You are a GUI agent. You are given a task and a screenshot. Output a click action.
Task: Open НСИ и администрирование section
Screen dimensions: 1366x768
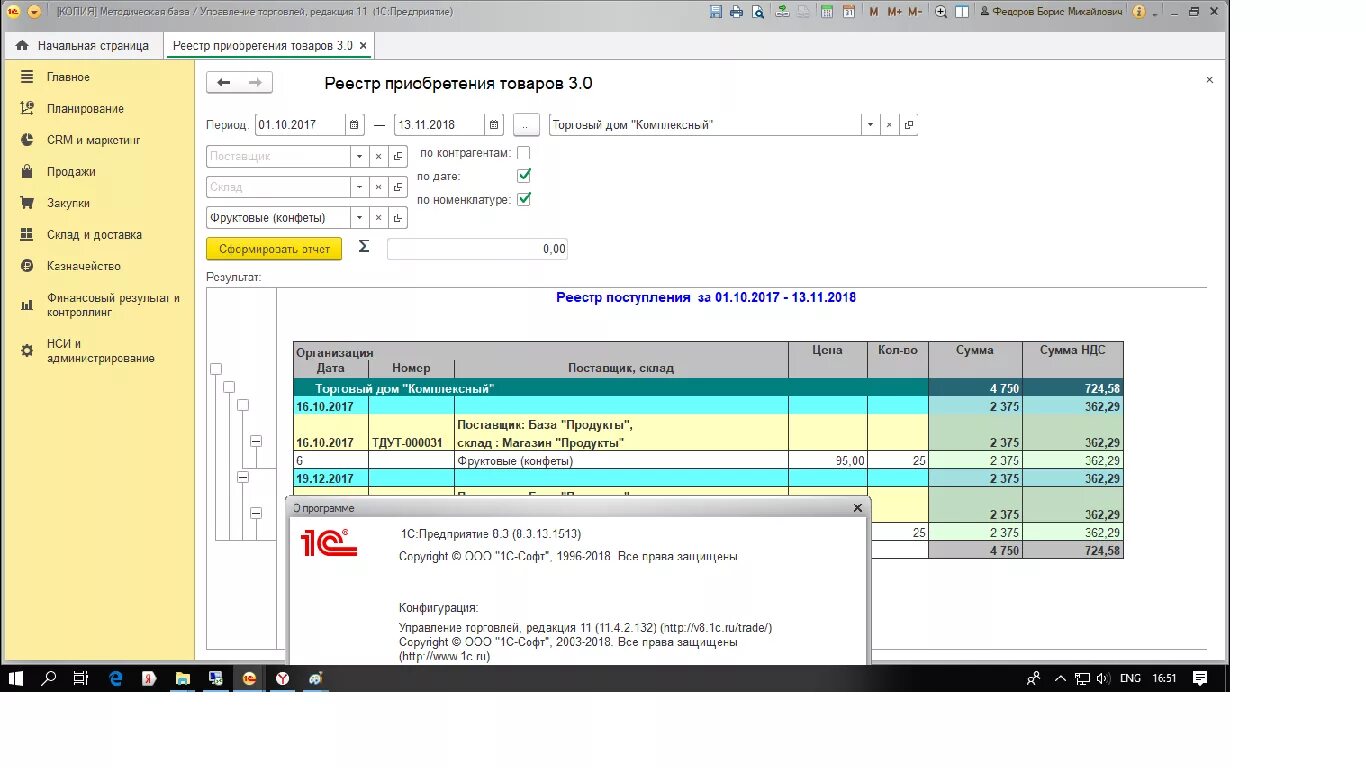[x=100, y=351]
